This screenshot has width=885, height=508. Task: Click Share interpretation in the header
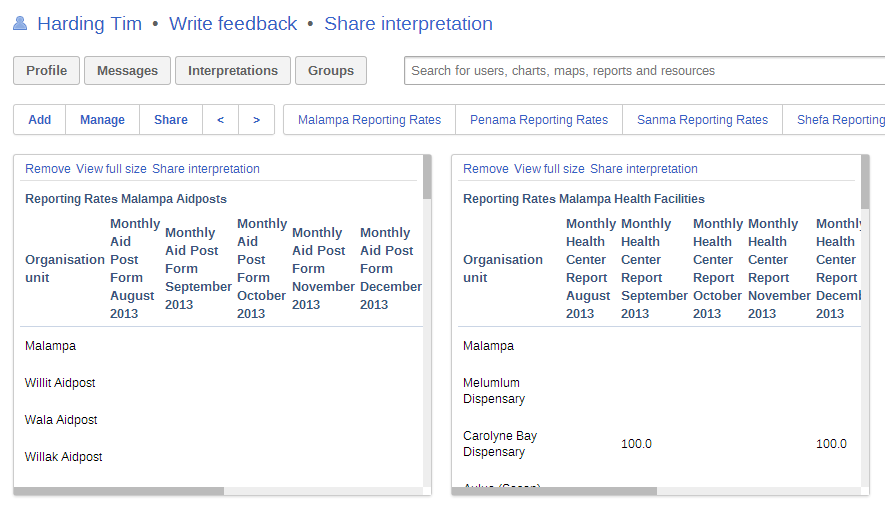point(408,24)
